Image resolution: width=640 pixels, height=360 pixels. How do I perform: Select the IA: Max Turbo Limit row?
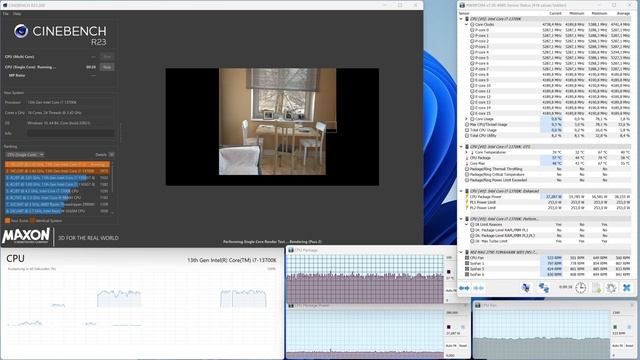pos(545,241)
